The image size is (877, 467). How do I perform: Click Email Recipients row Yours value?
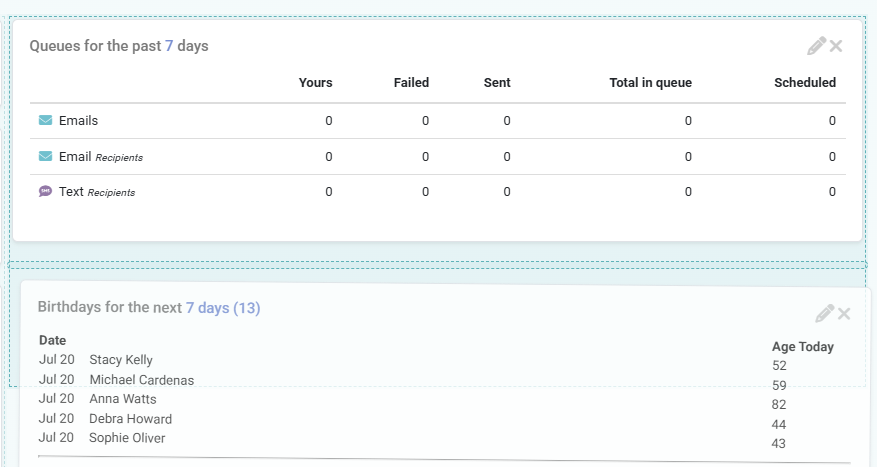point(329,157)
